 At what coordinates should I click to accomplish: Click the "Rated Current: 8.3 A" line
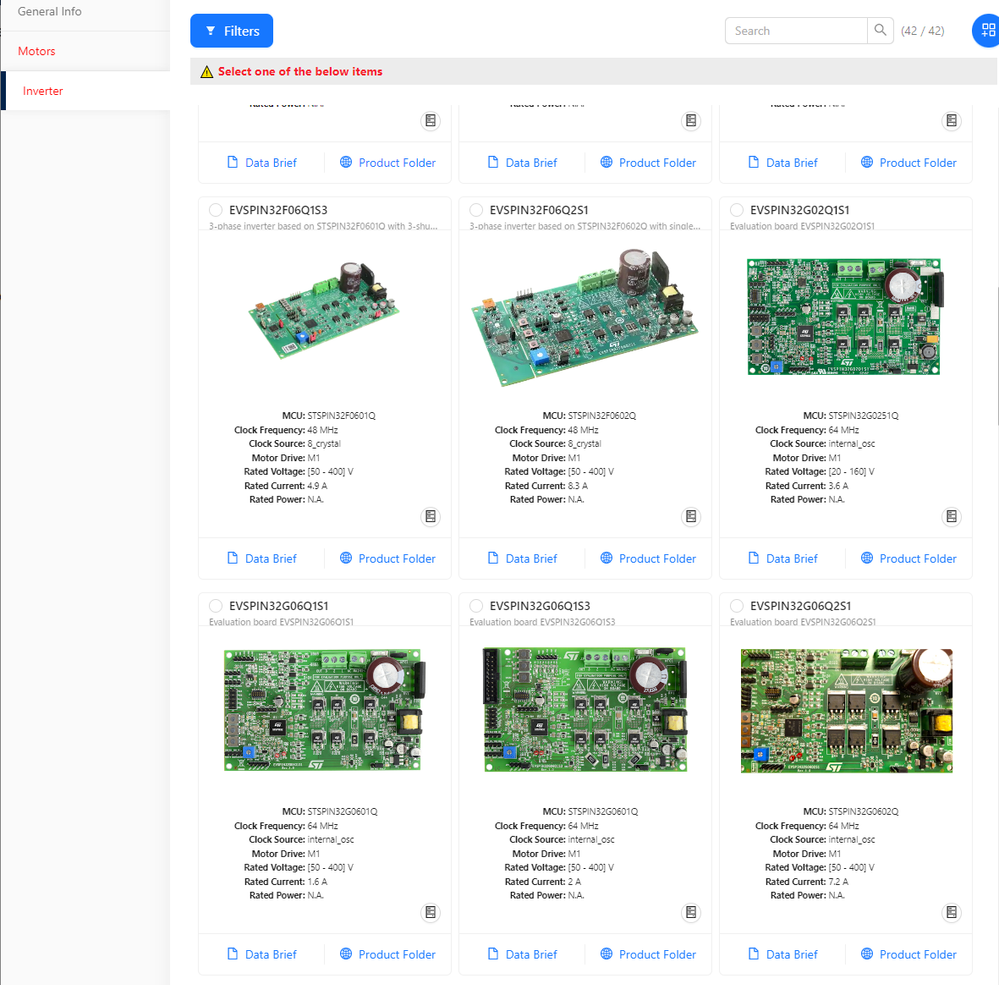(x=547, y=485)
